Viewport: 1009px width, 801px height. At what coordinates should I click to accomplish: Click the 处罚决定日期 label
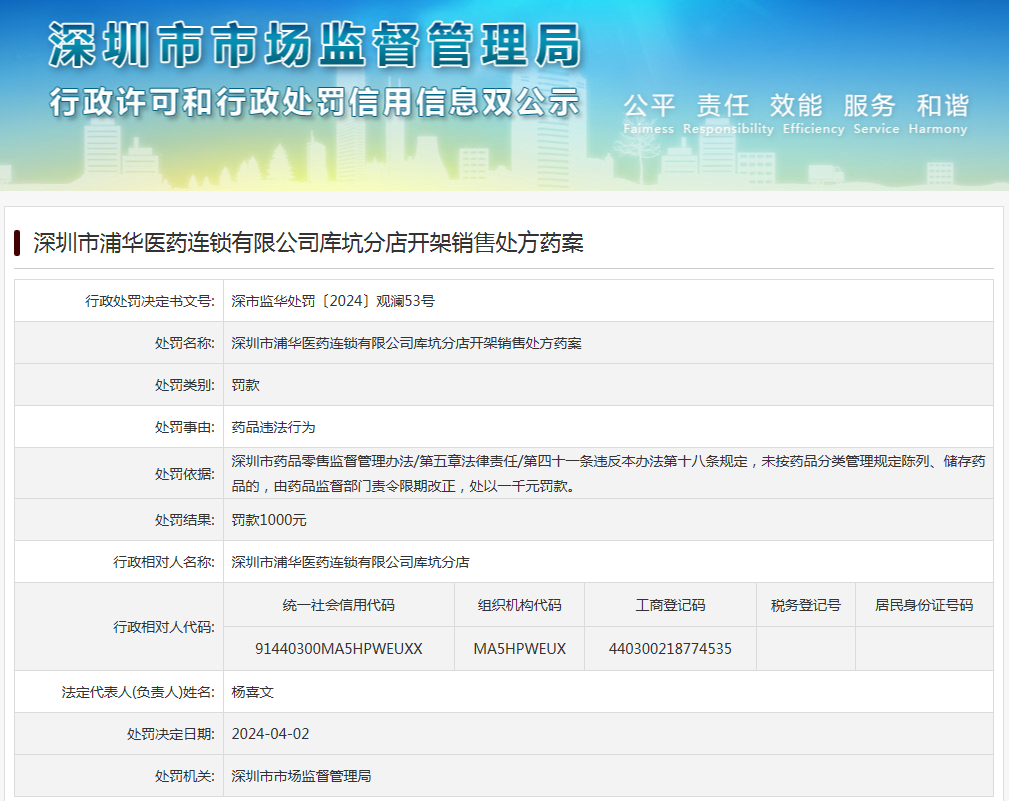click(171, 734)
